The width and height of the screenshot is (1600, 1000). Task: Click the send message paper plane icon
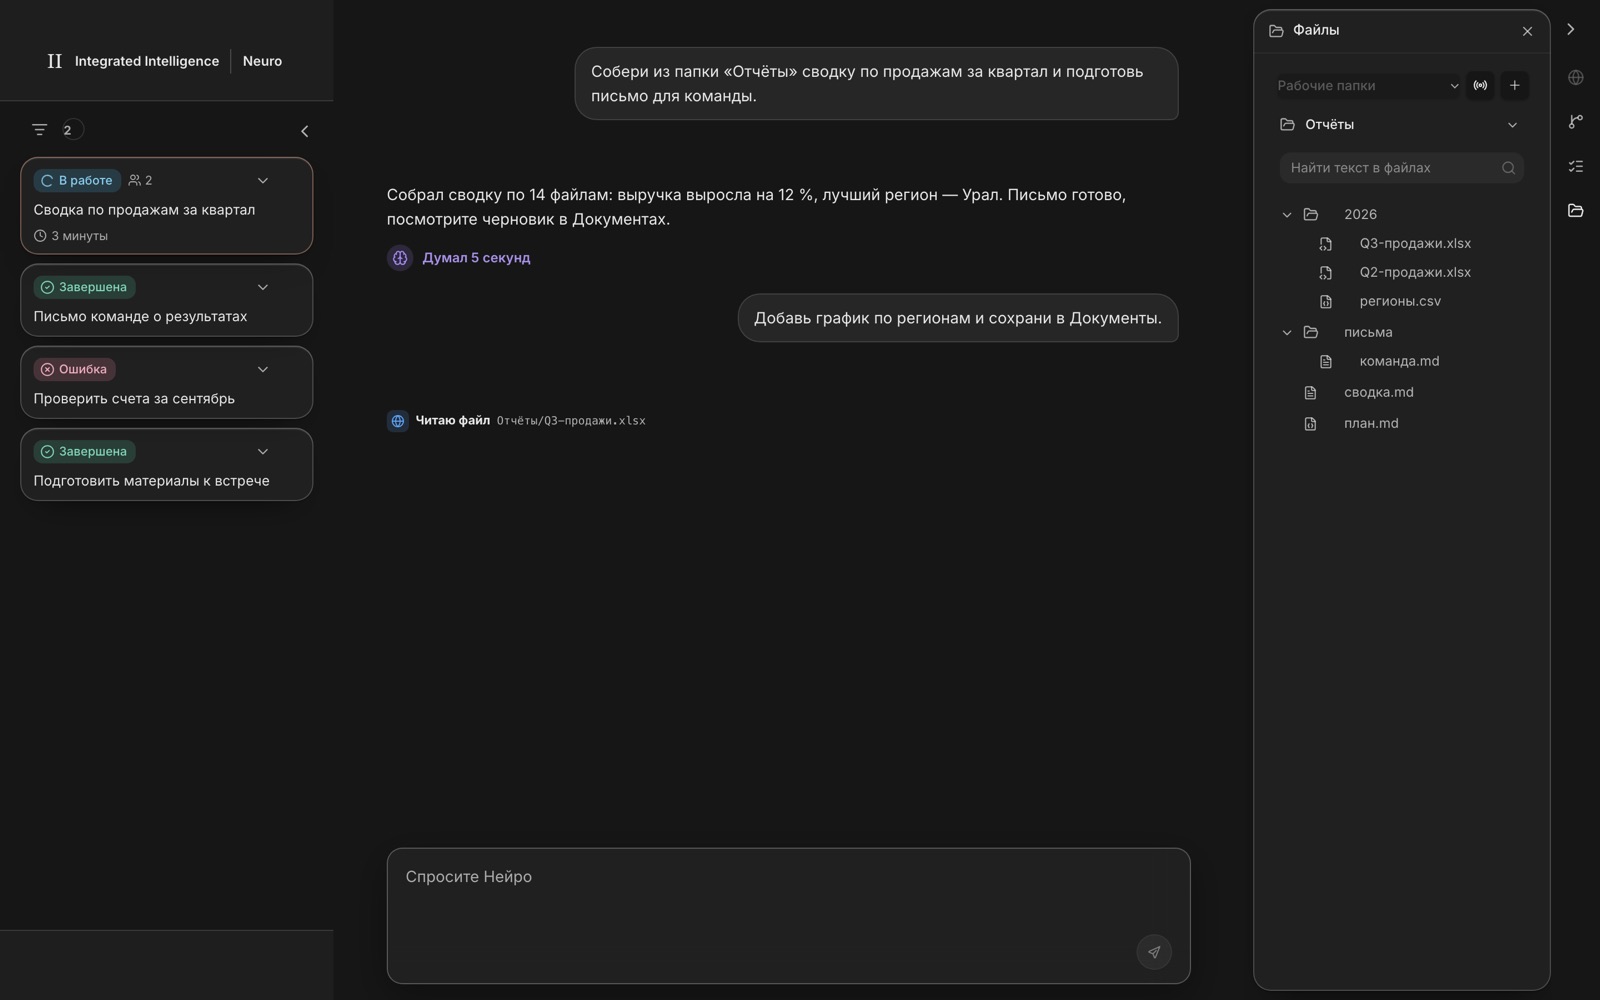[x=1154, y=952]
